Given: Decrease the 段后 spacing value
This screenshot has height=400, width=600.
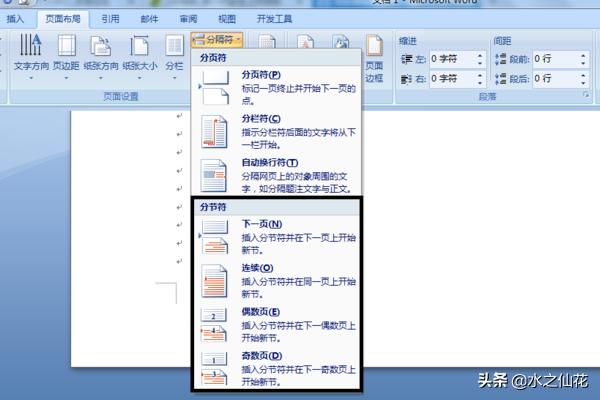Looking at the screenshot, I should 583,83.
